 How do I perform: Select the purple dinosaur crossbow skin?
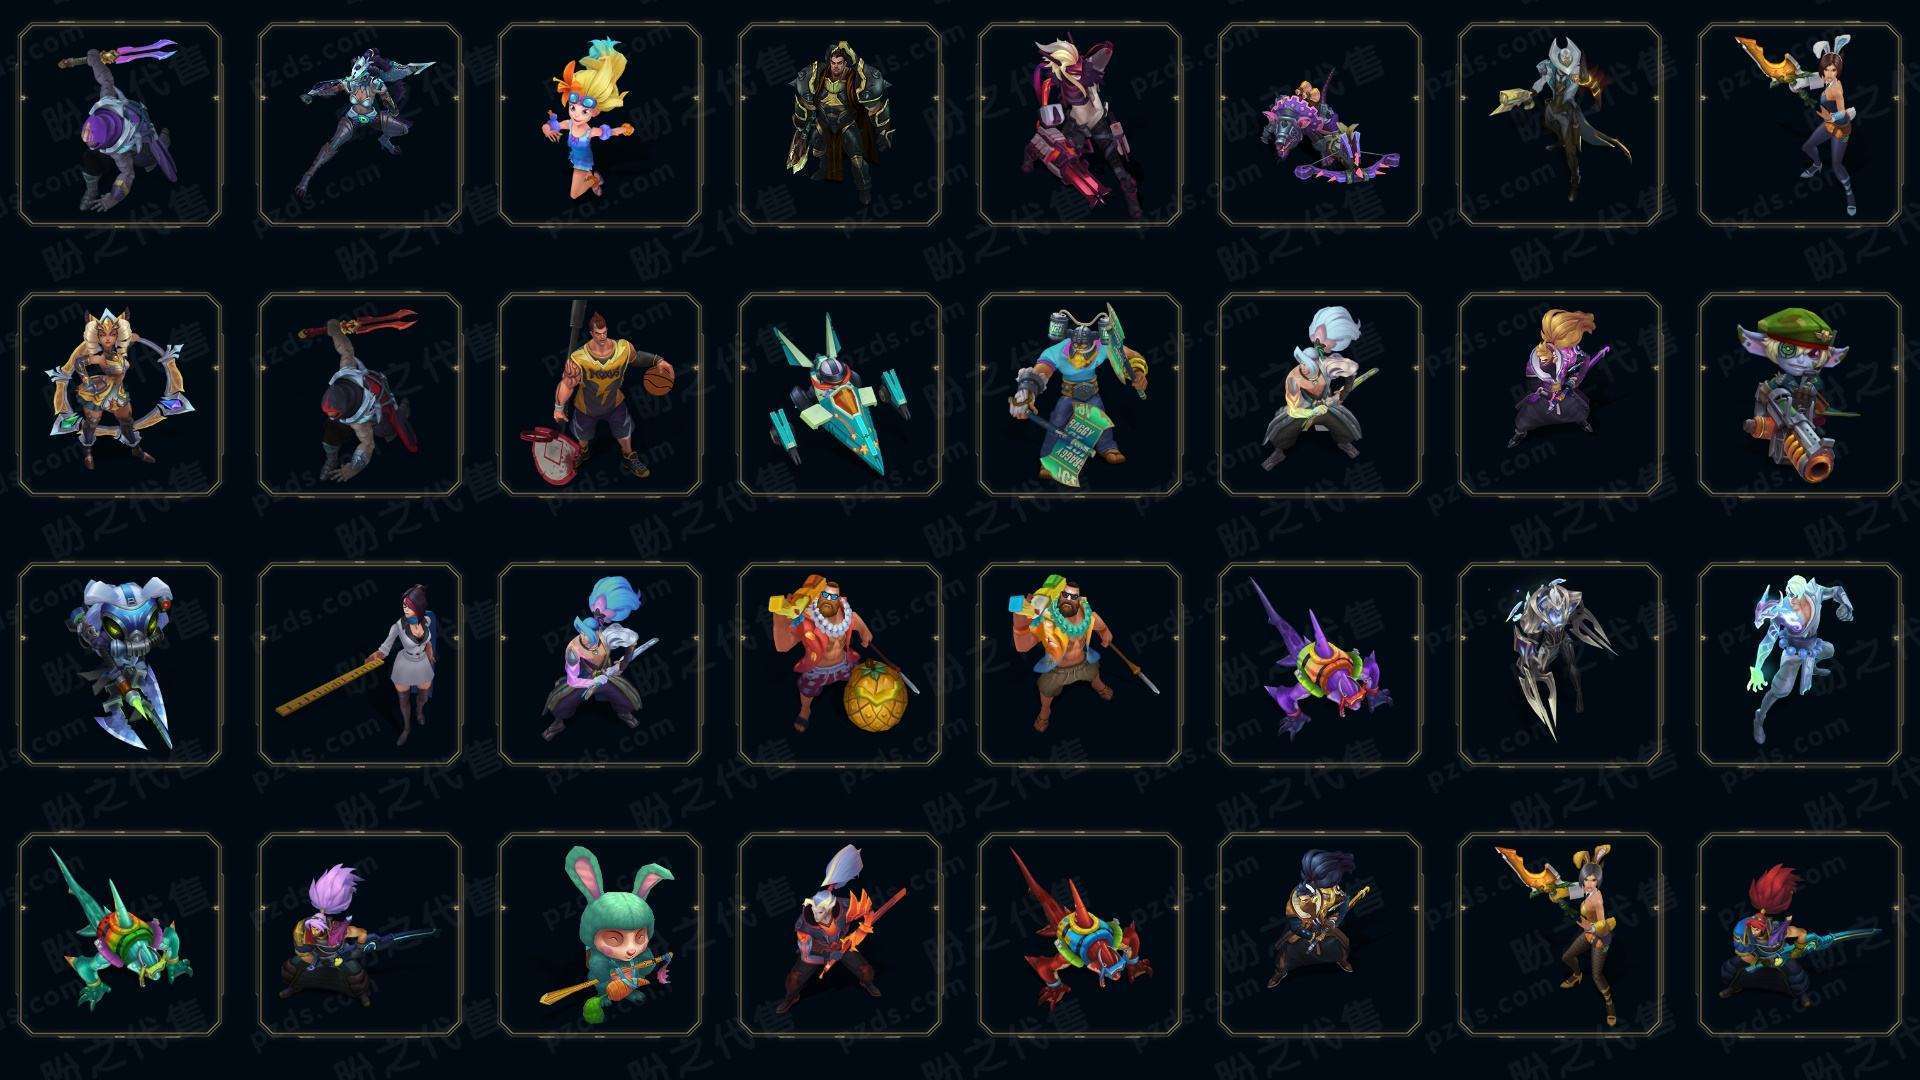(x=1320, y=125)
